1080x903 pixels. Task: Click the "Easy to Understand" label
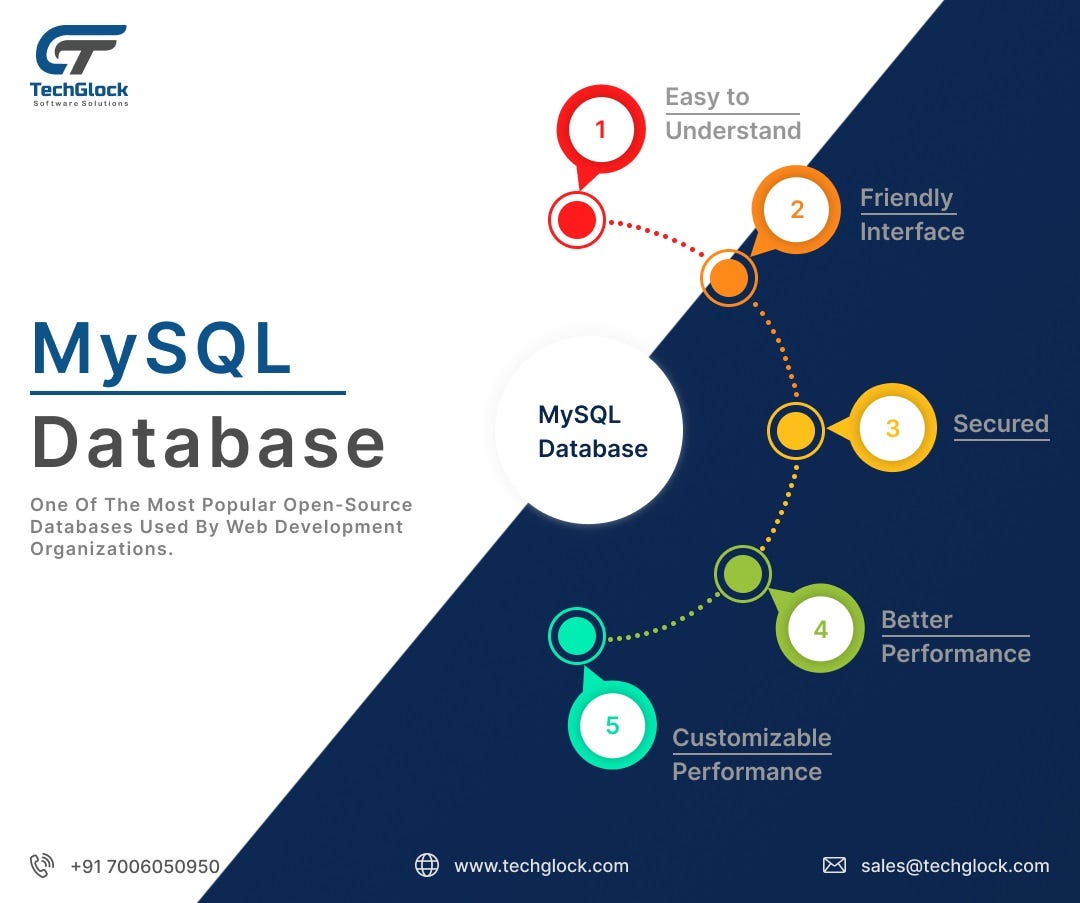coord(733,114)
